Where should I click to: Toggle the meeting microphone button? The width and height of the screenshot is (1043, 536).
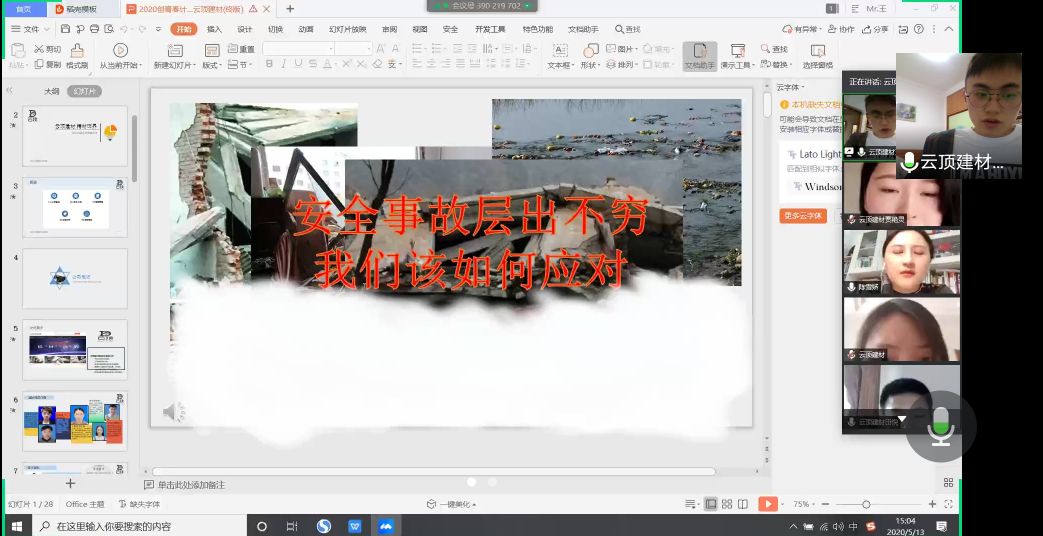coord(940,427)
